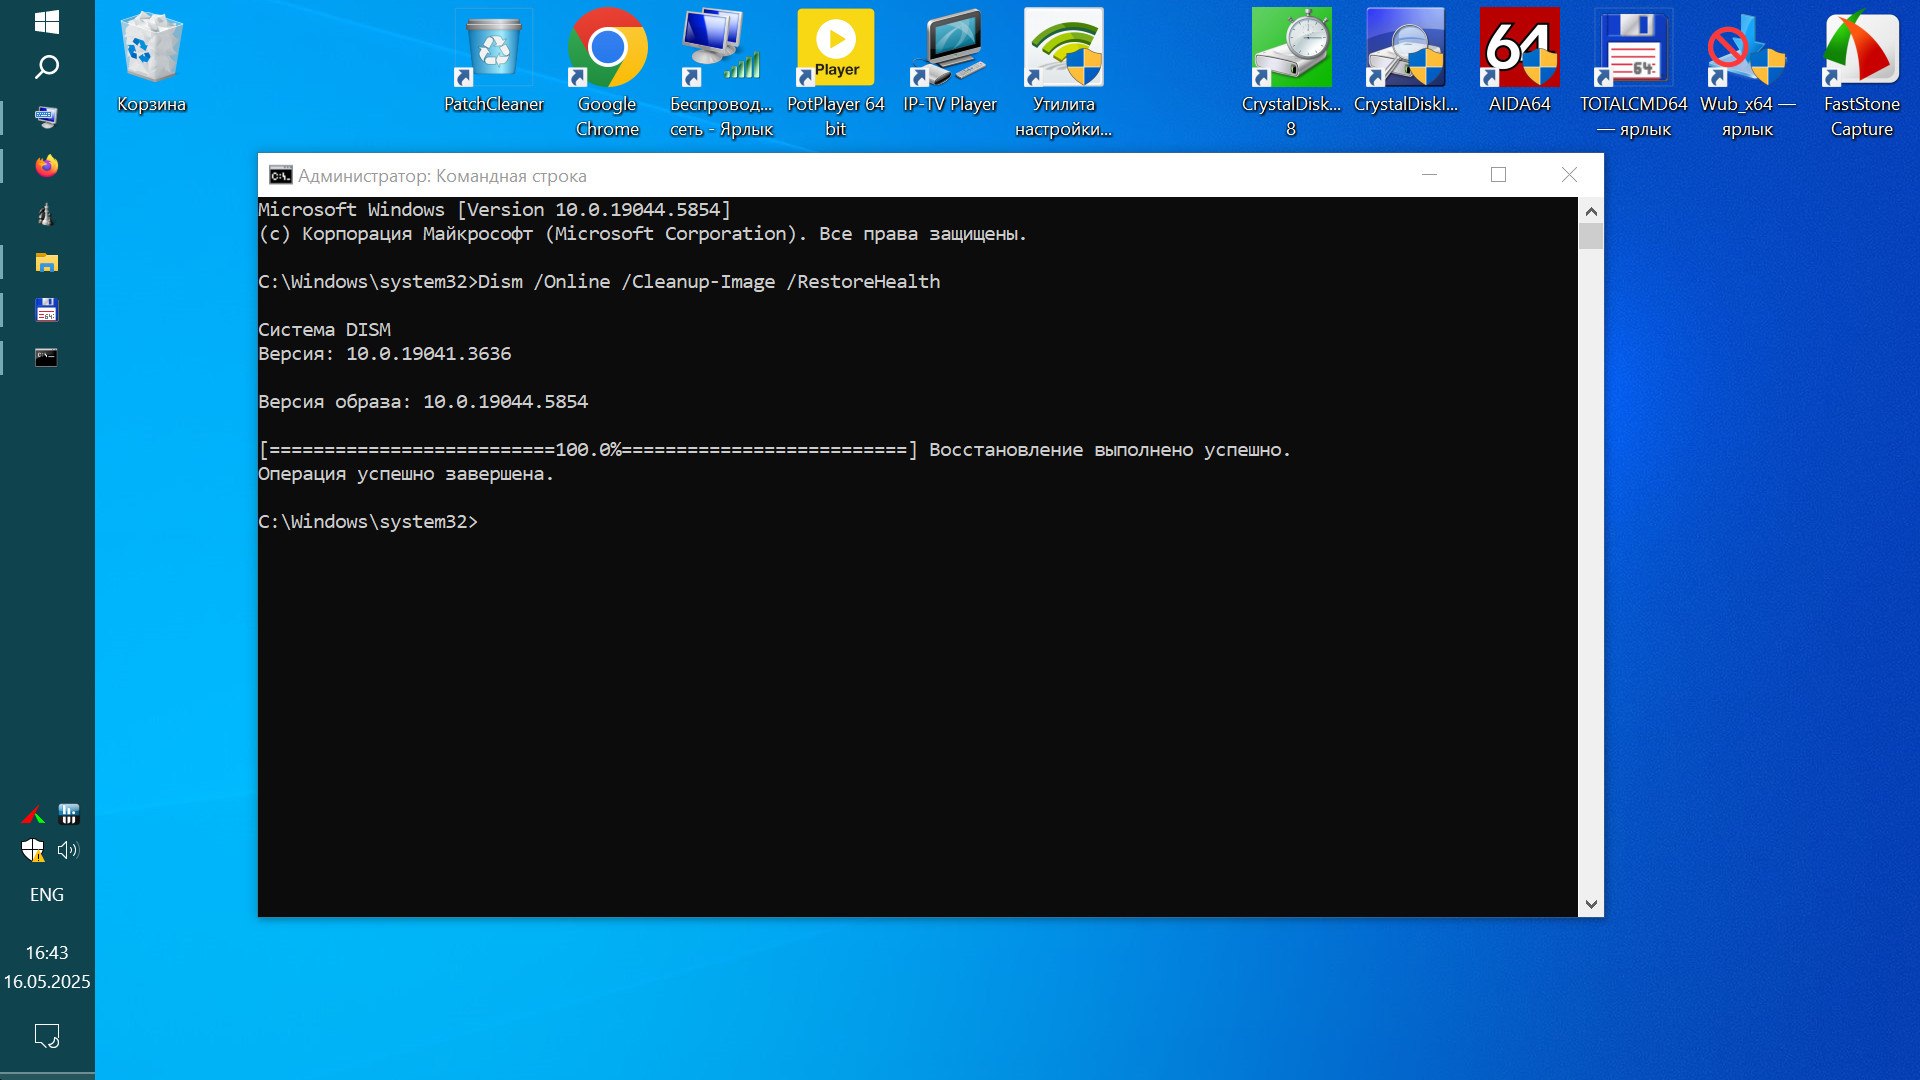Open File Explorer from taskbar
The width and height of the screenshot is (1920, 1080).
[x=47, y=262]
